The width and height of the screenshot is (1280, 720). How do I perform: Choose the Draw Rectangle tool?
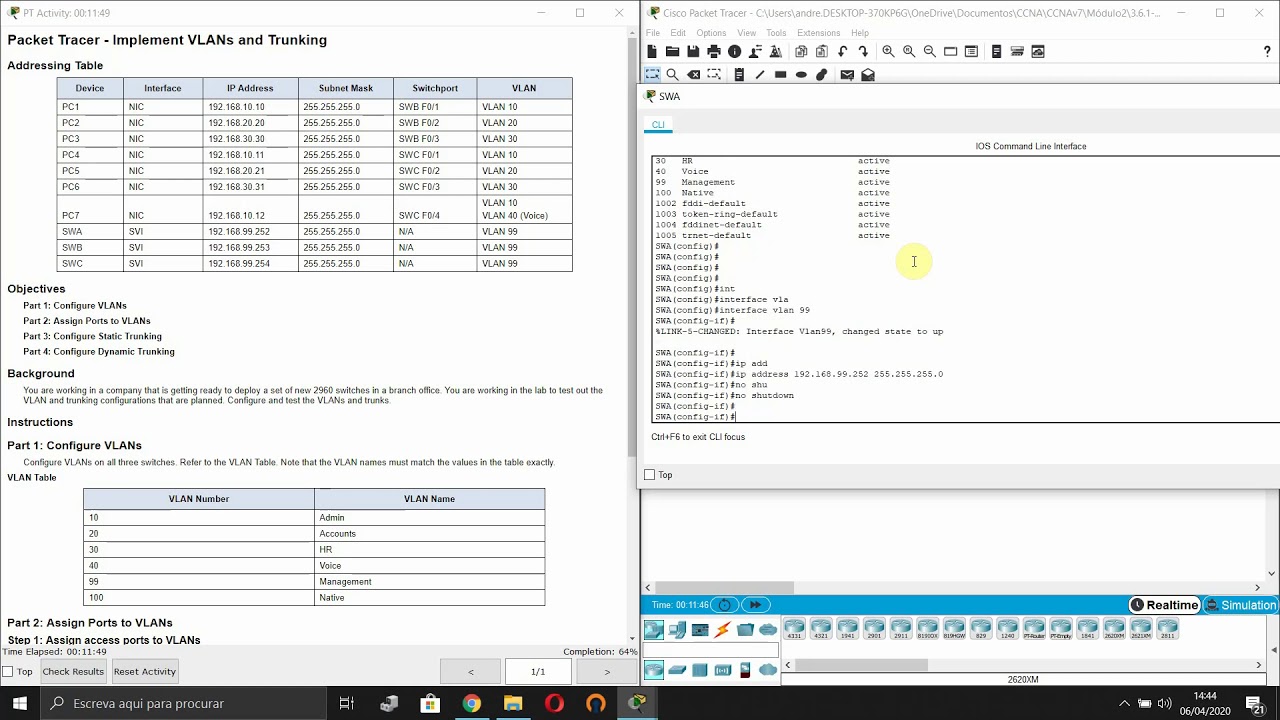pos(781,75)
